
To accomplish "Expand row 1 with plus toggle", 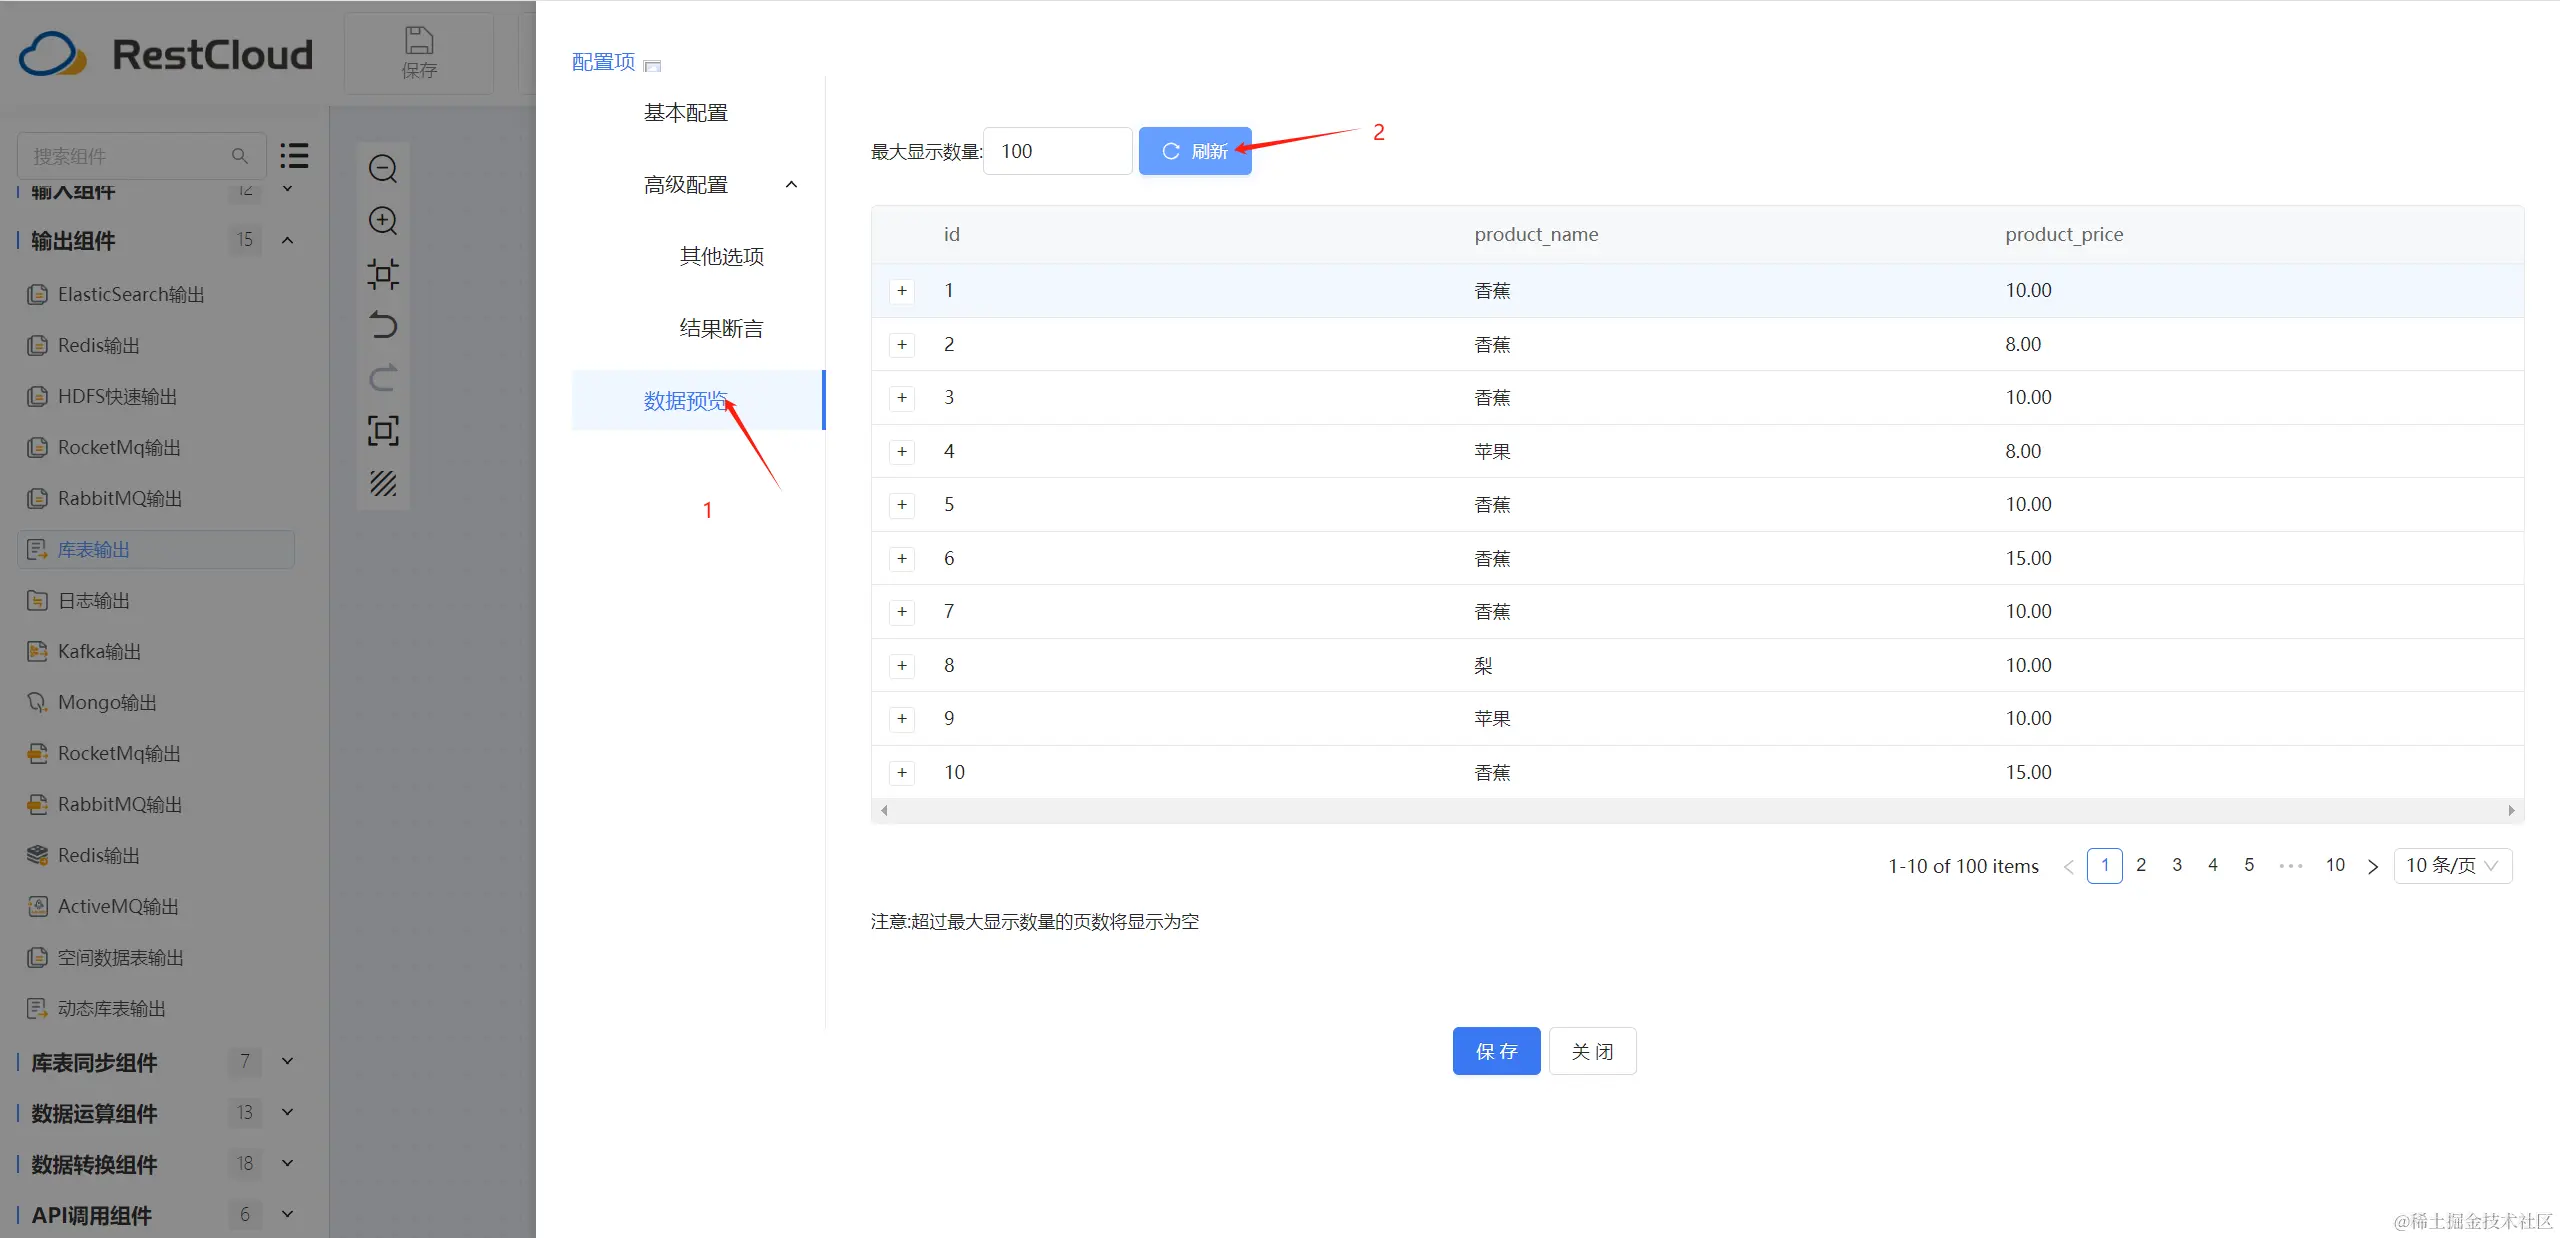I will tap(902, 291).
